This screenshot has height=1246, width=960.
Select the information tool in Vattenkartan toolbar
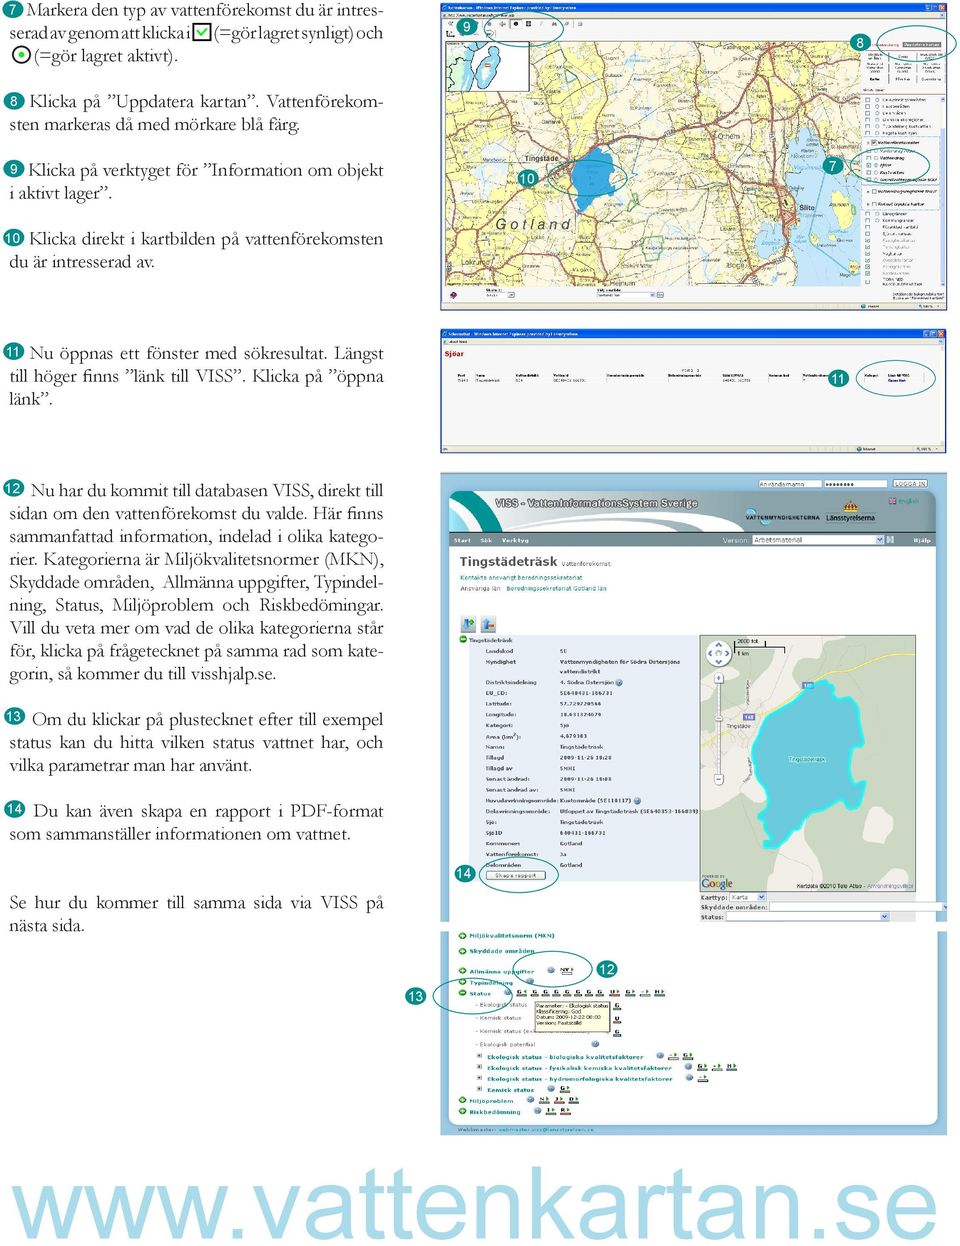coord(516,24)
